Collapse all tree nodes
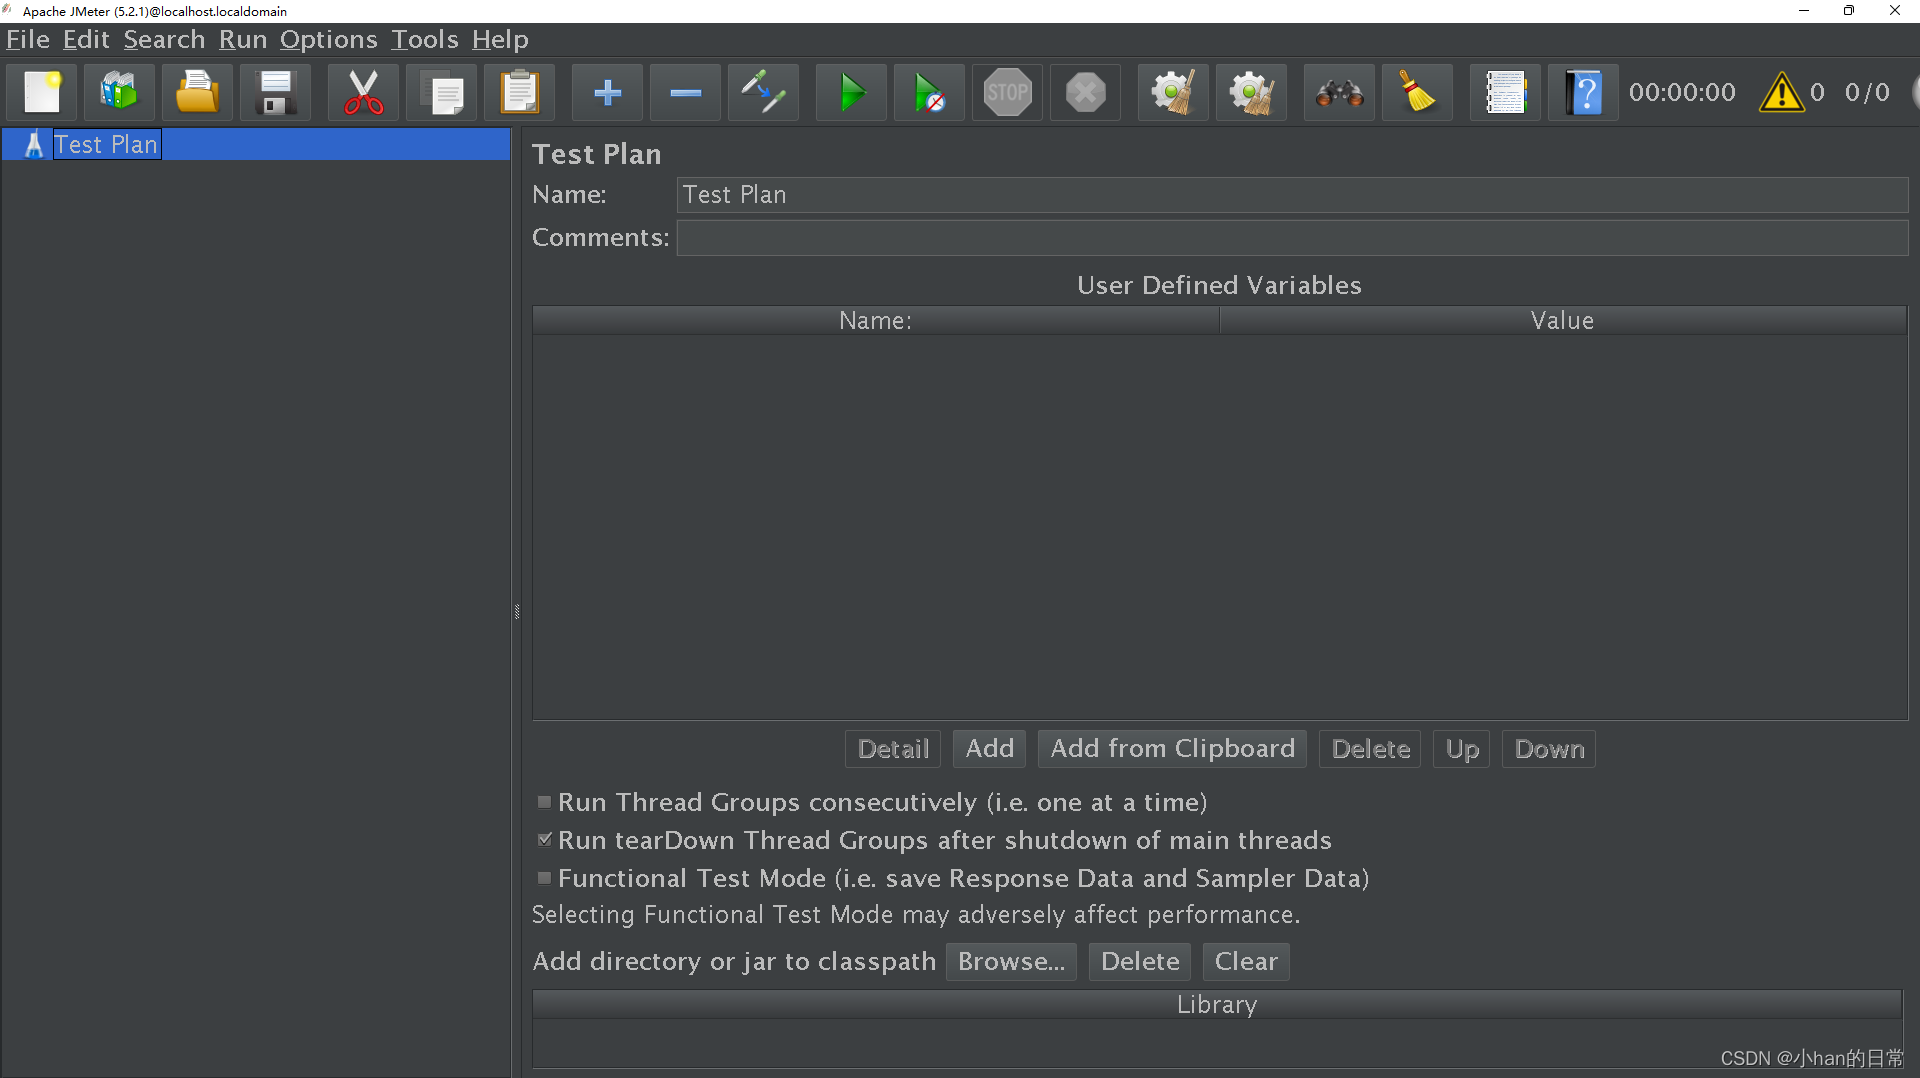This screenshot has width=1920, height=1078. coord(685,92)
